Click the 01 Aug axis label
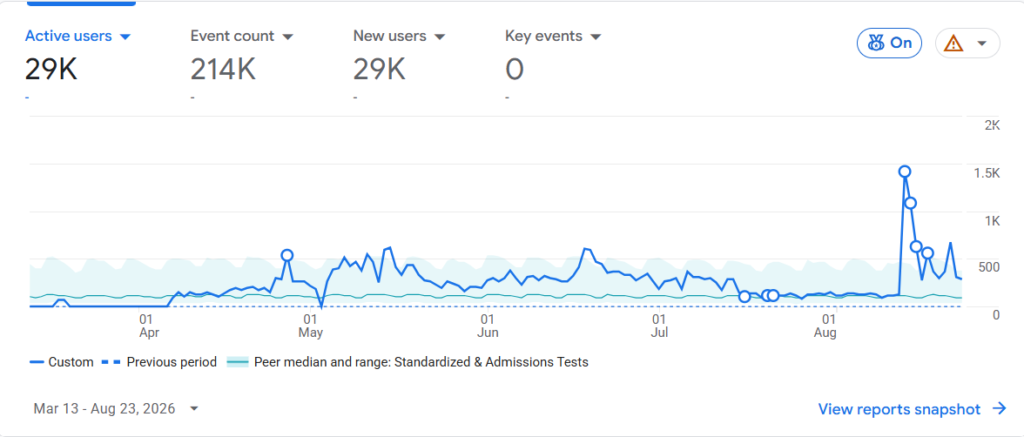1024x437 pixels. tap(827, 326)
